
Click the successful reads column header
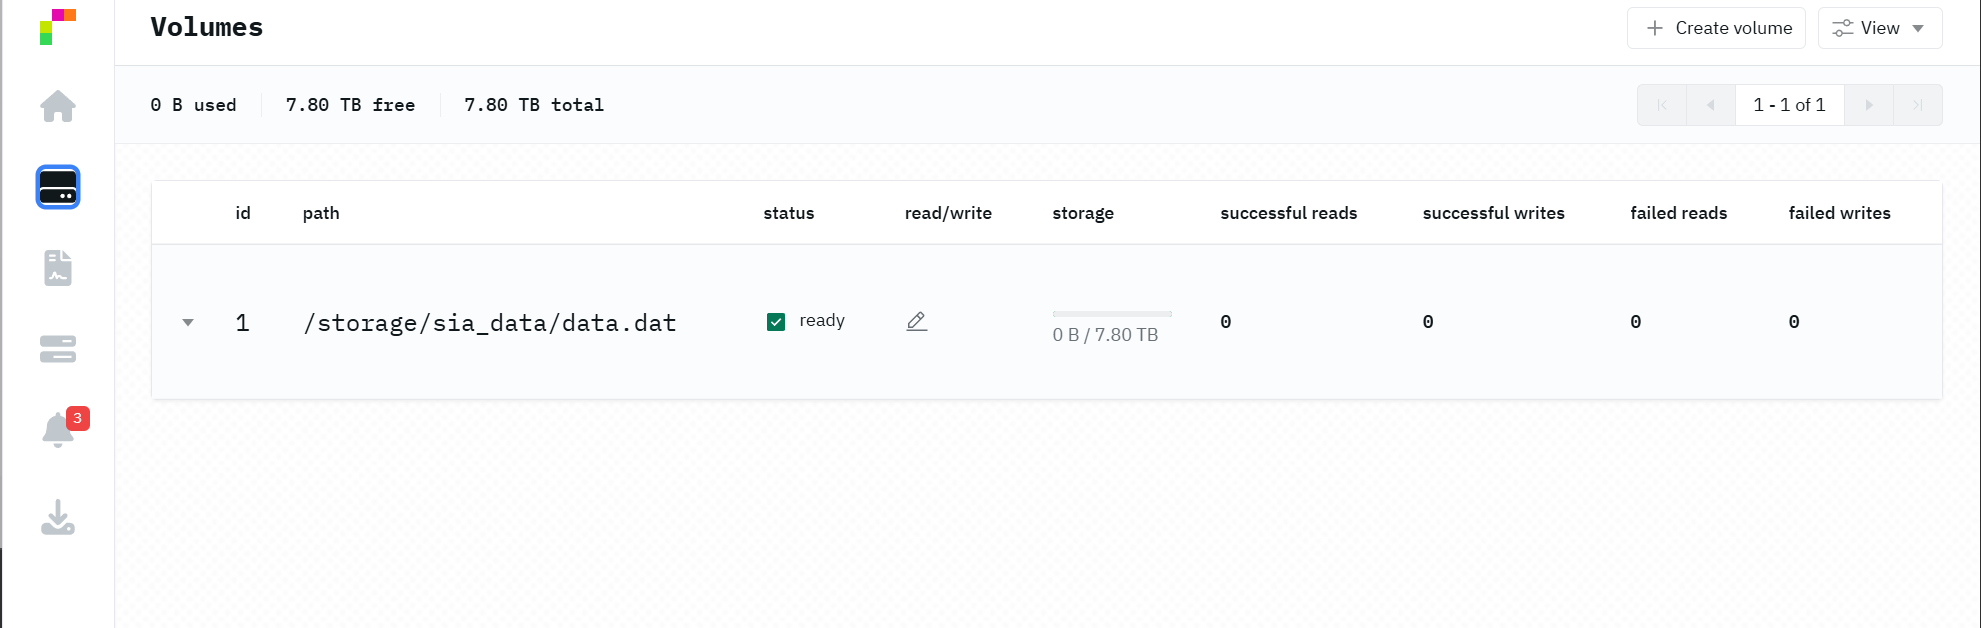pyautogui.click(x=1288, y=213)
